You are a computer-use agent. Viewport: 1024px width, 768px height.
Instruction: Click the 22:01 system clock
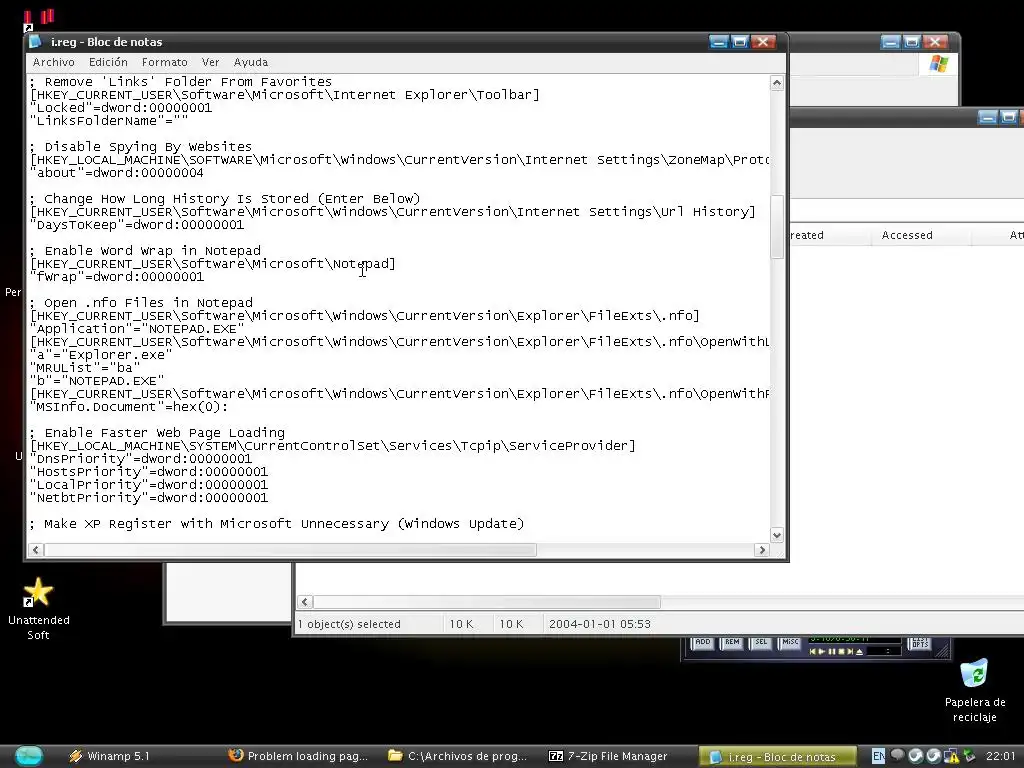pyautogui.click(x=1000, y=756)
